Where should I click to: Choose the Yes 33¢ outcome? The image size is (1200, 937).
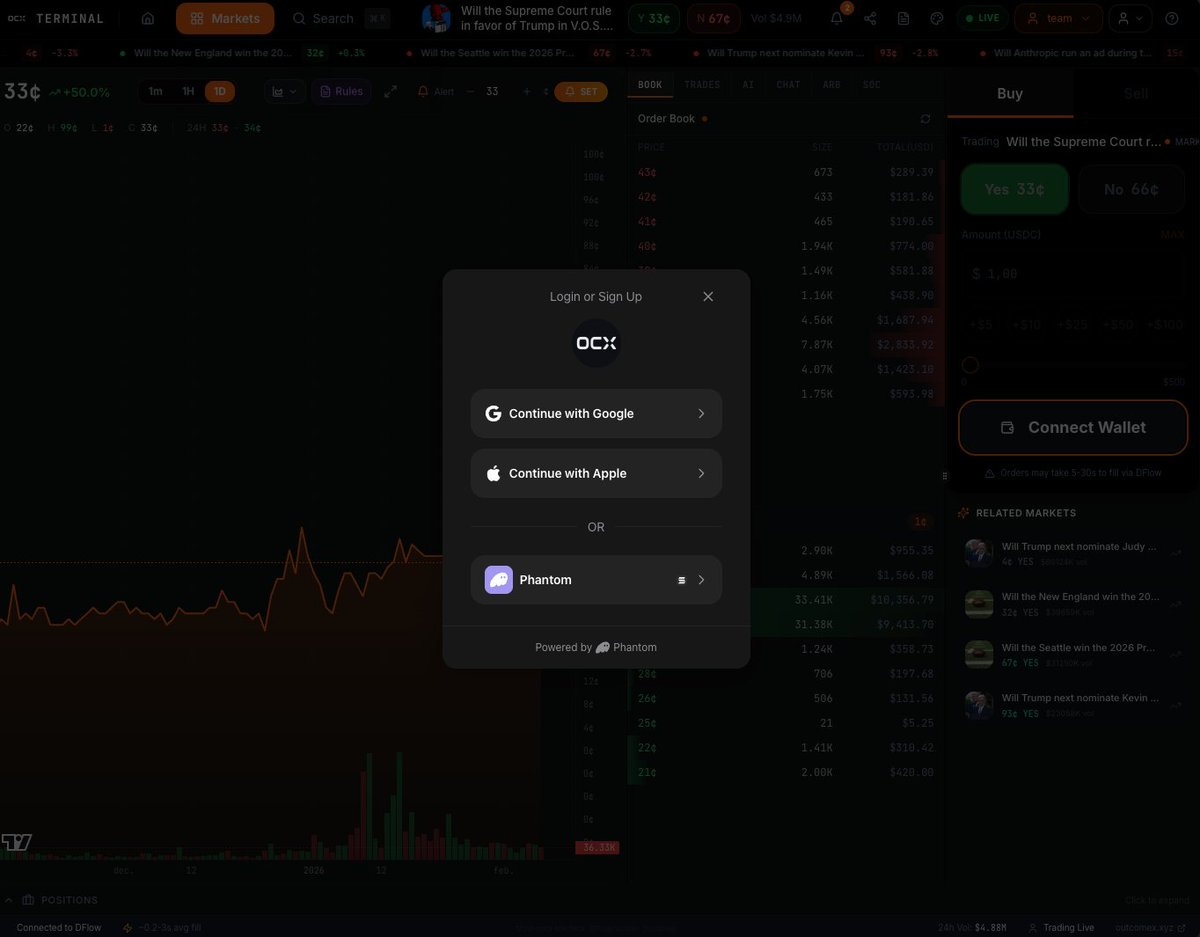(x=1015, y=189)
